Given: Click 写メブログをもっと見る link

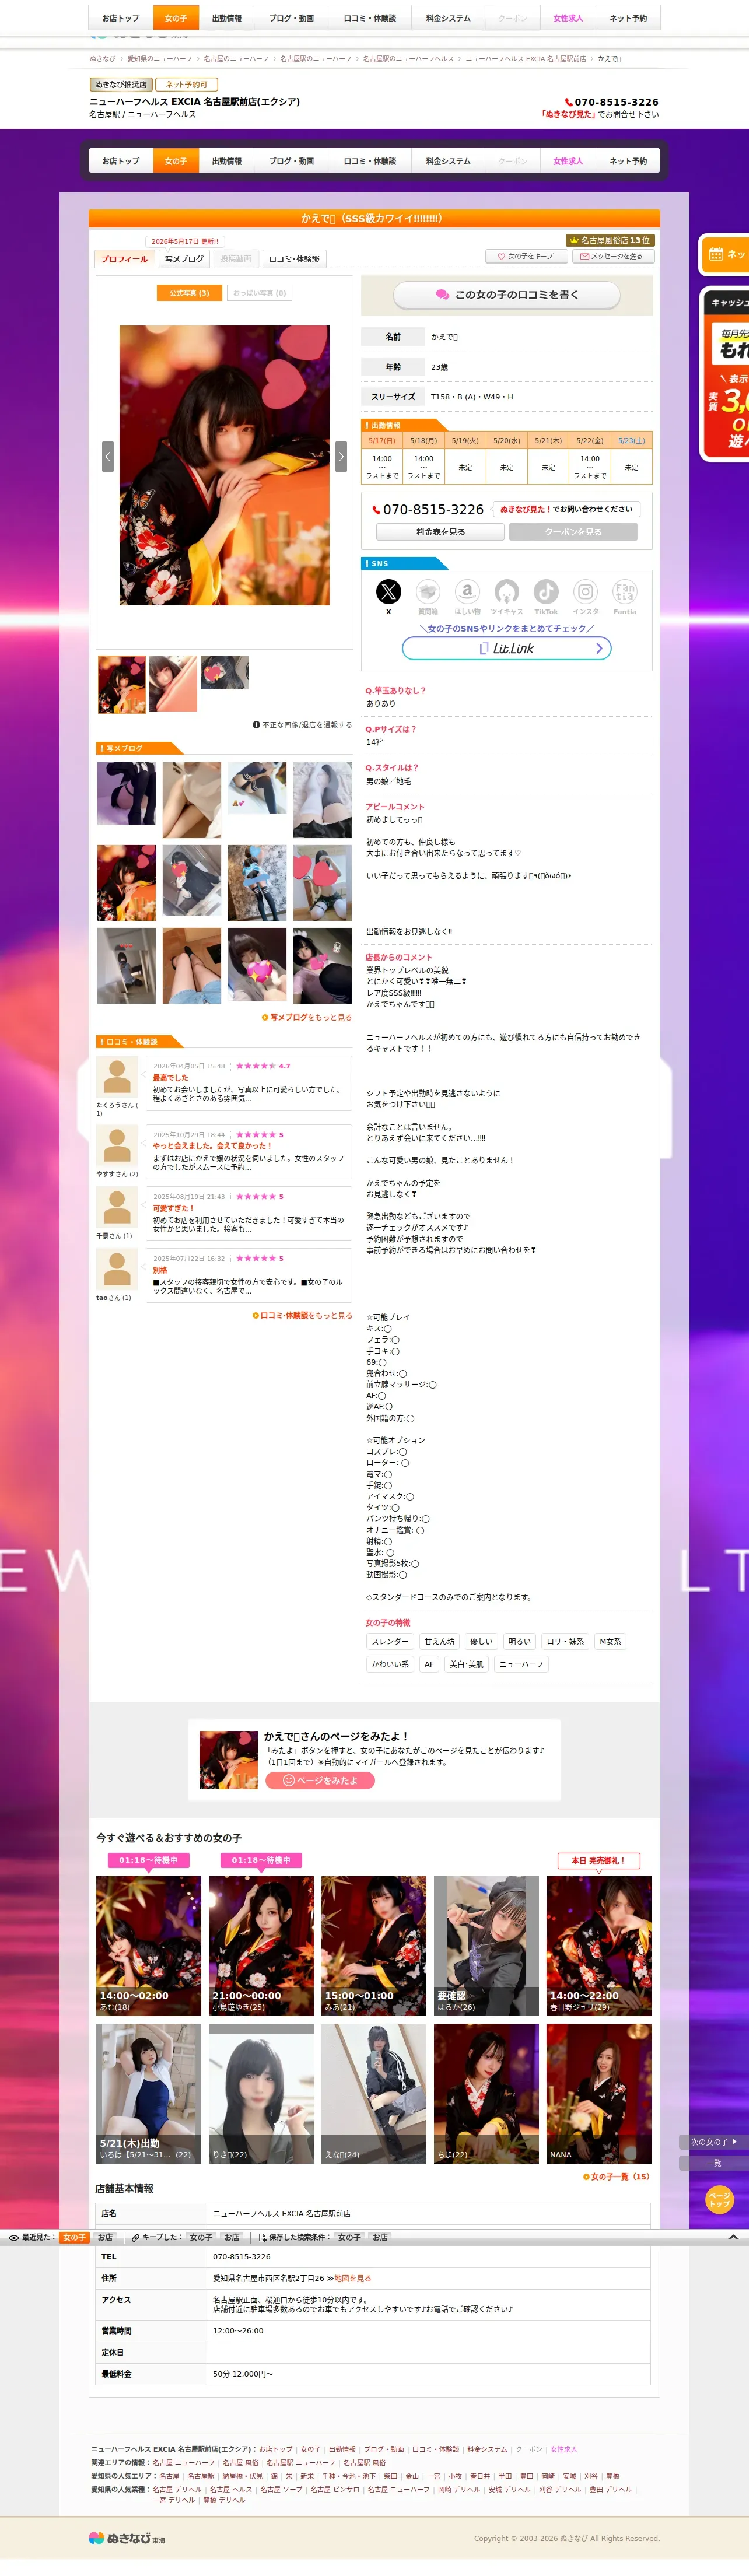Looking at the screenshot, I should click(x=307, y=1017).
